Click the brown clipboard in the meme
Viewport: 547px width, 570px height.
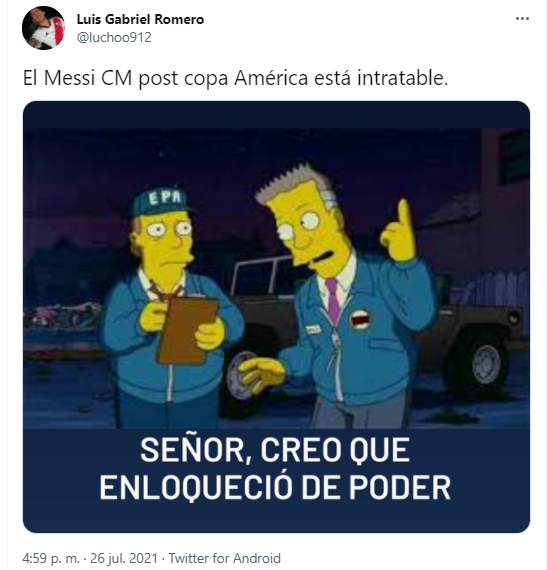click(x=187, y=330)
